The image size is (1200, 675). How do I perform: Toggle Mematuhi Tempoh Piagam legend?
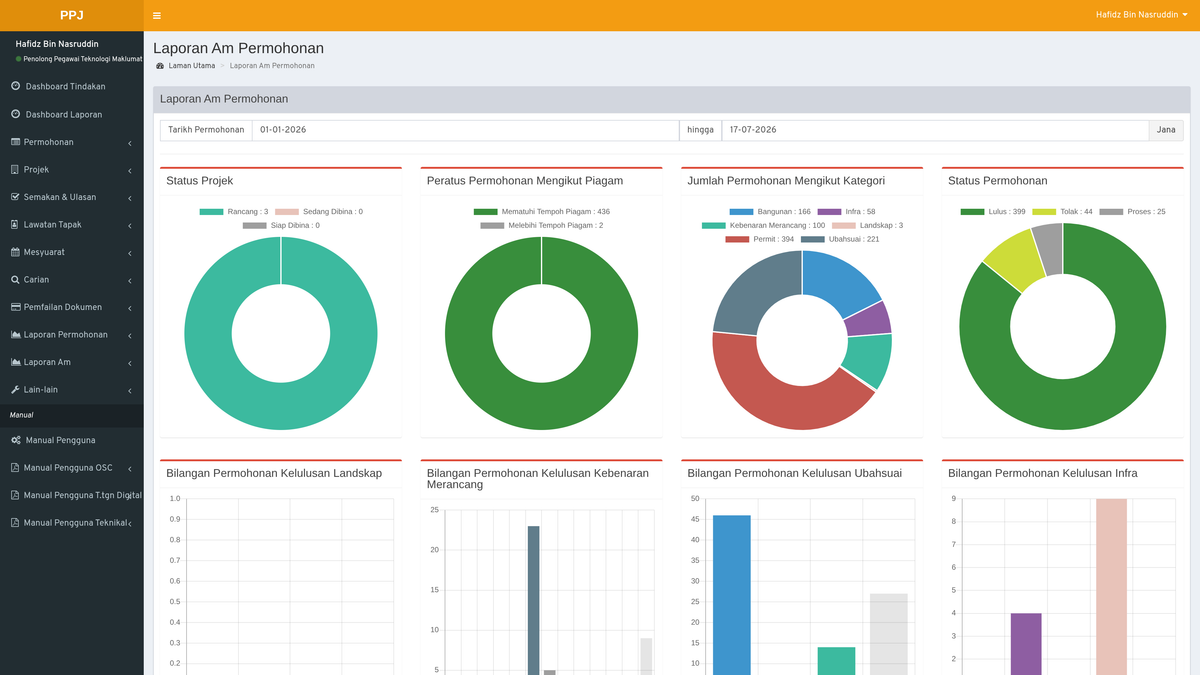click(x=542, y=212)
